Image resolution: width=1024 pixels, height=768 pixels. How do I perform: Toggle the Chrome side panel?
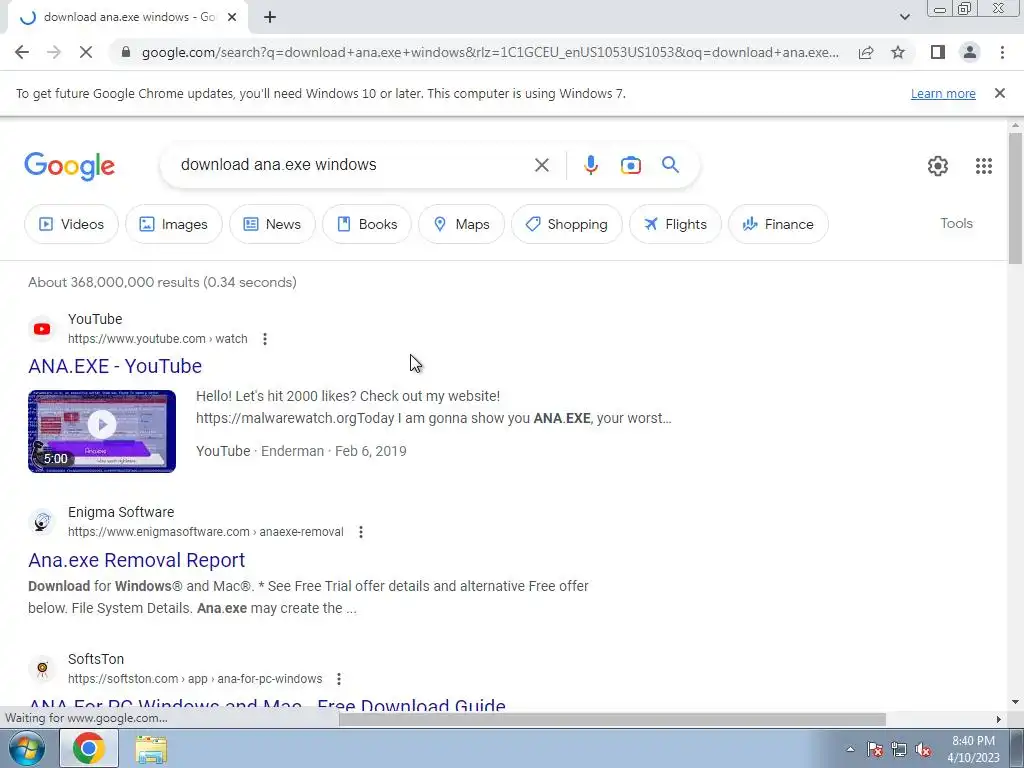(x=938, y=52)
